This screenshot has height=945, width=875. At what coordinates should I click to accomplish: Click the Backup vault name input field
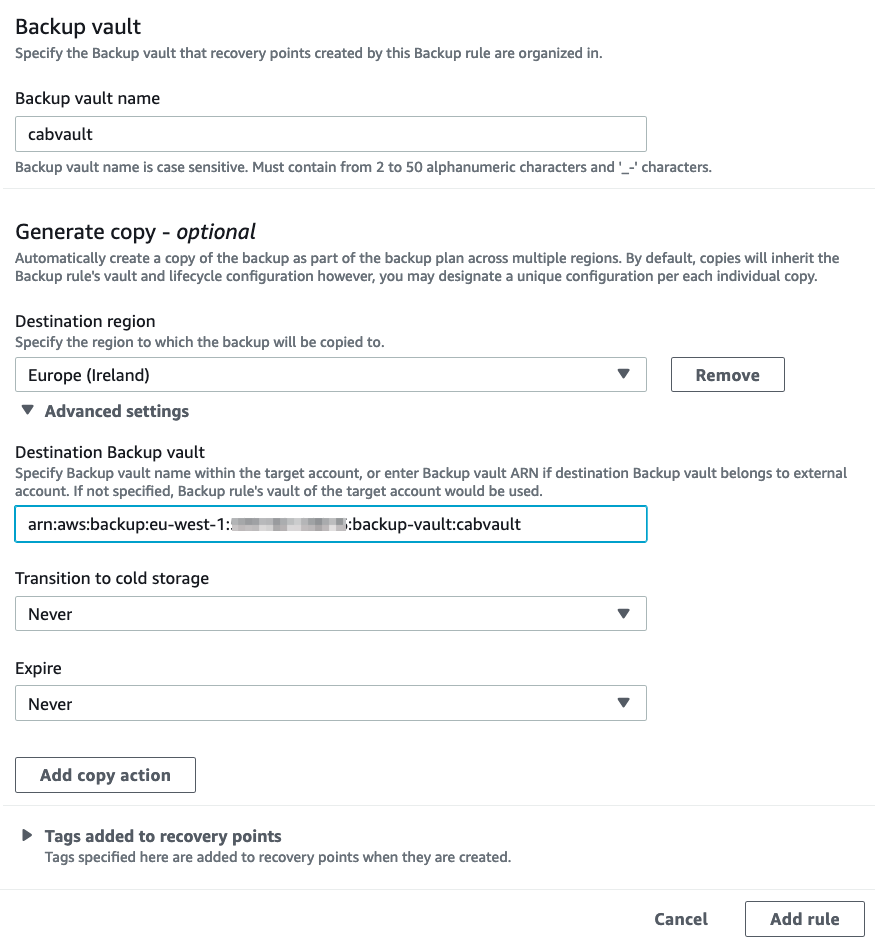click(330, 133)
